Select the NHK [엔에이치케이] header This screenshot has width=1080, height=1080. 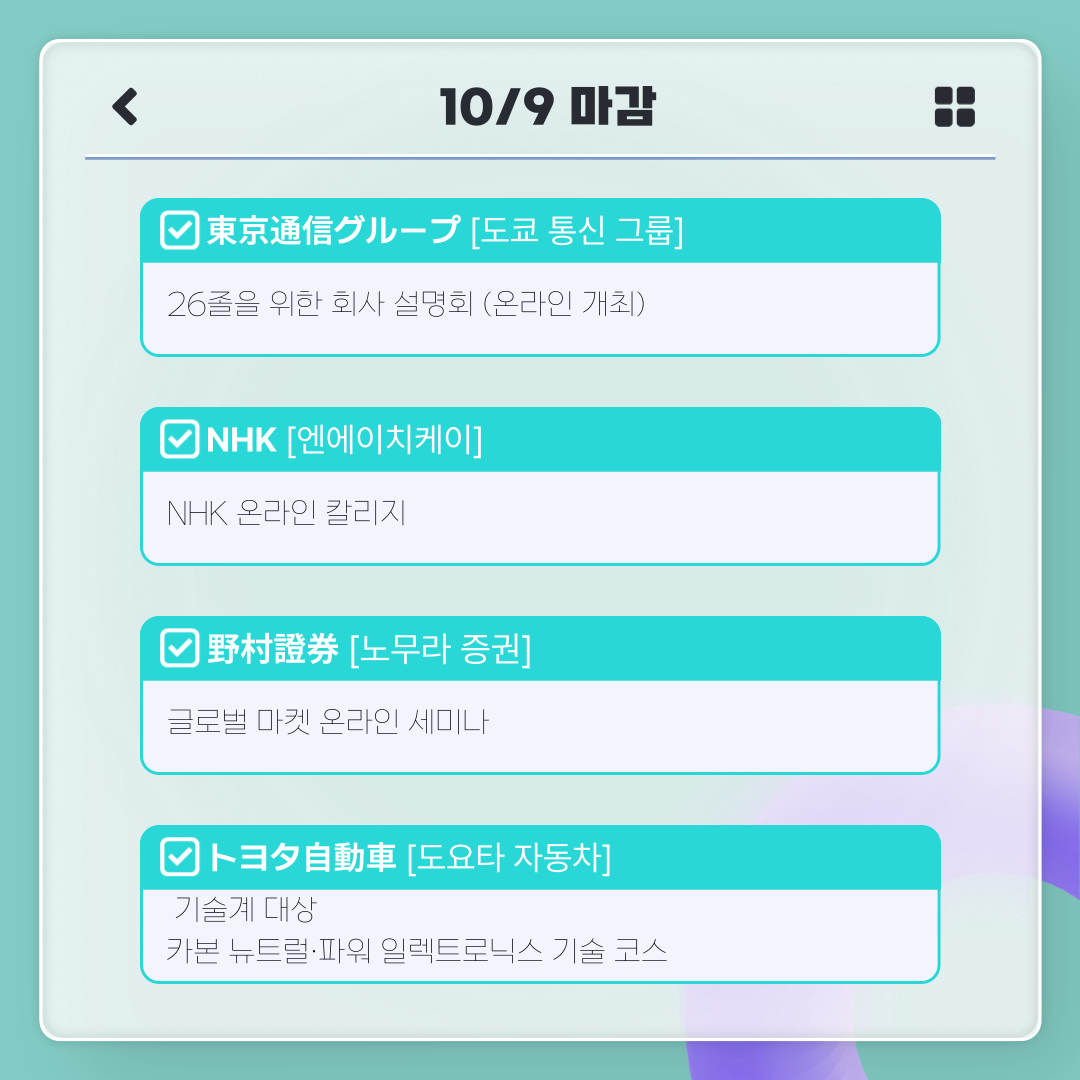click(541, 439)
